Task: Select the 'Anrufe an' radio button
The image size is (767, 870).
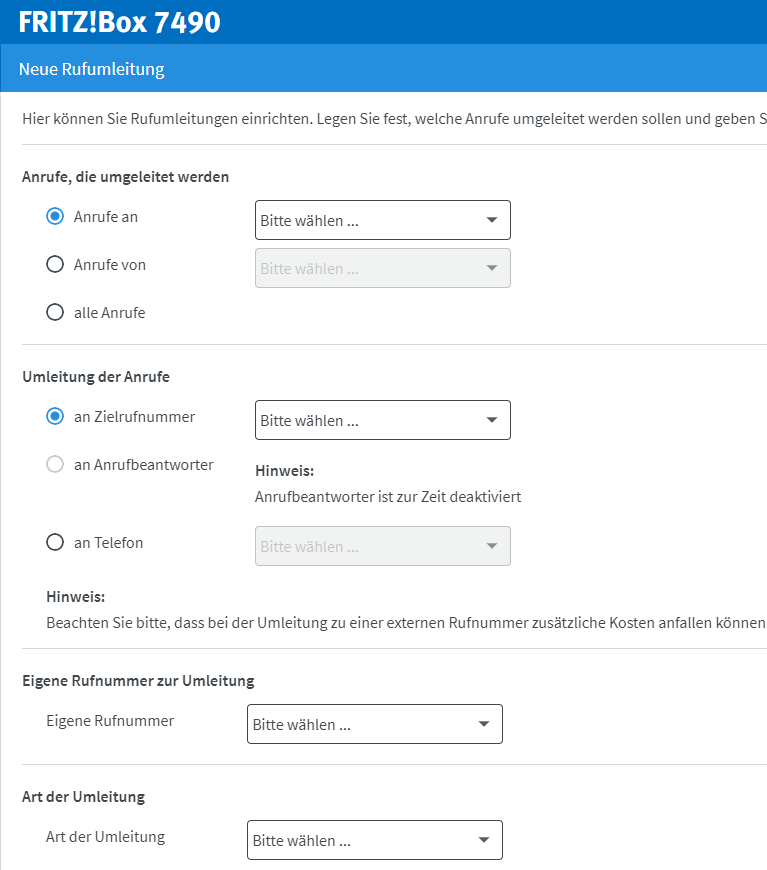Action: (55, 217)
